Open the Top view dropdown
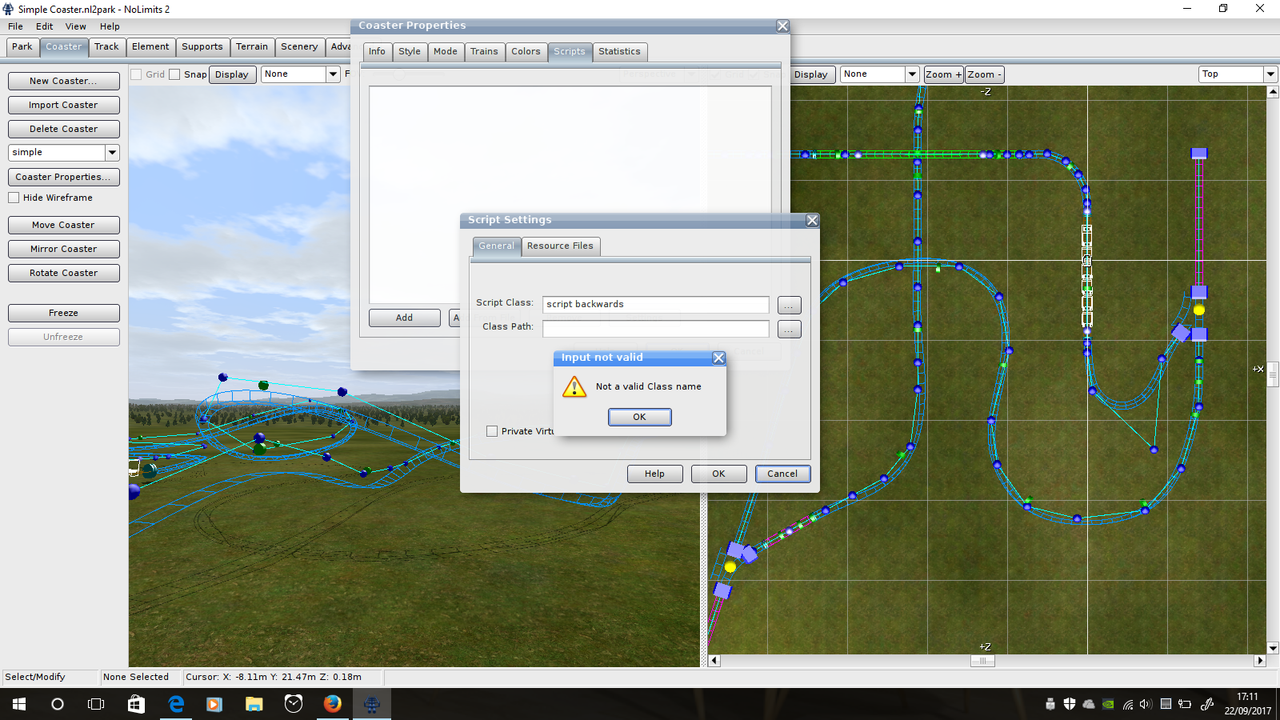Image resolution: width=1280 pixels, height=720 pixels. pos(1270,74)
